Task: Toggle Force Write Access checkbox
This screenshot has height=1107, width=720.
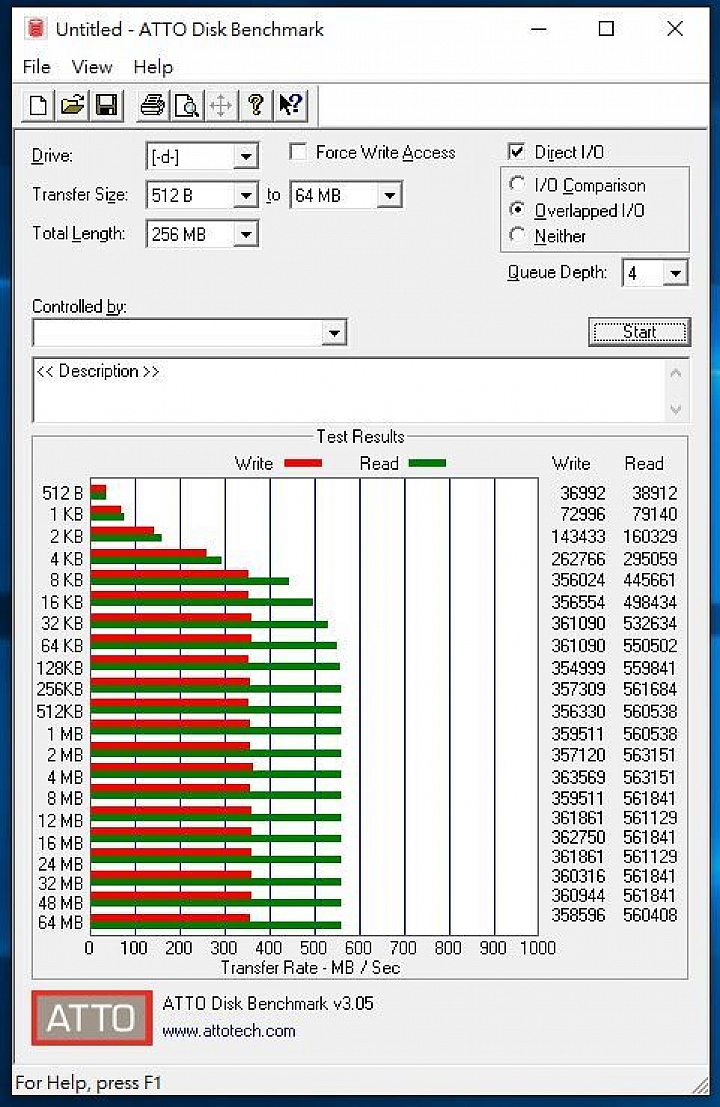Action: pos(299,152)
